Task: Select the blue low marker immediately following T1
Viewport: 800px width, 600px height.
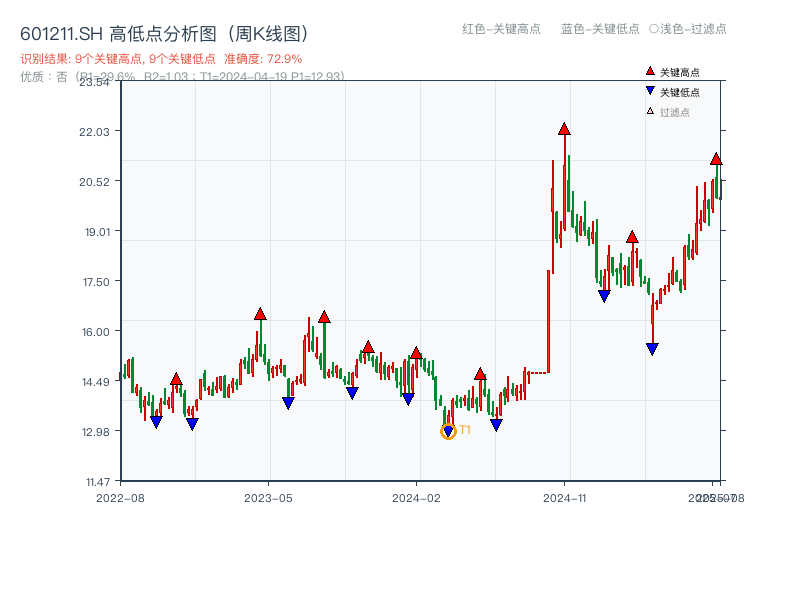Action: 496,424
